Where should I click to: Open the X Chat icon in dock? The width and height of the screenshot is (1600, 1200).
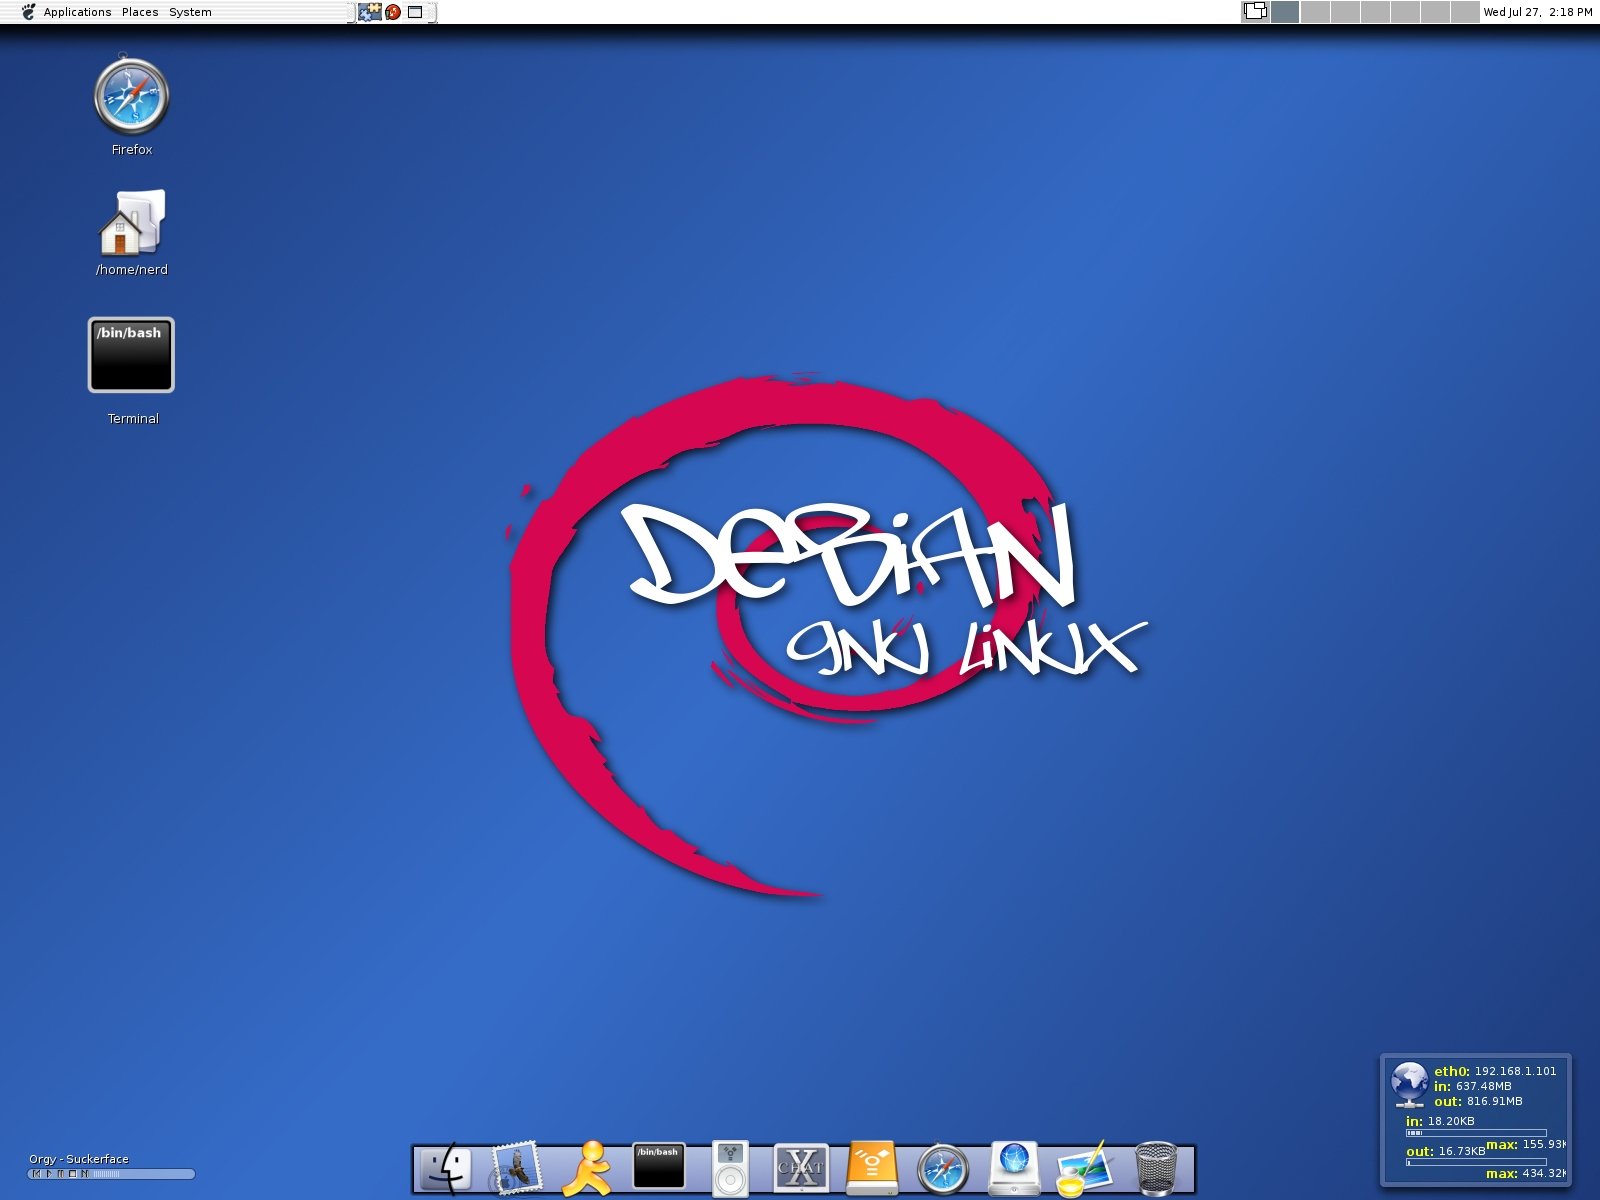coord(801,1168)
